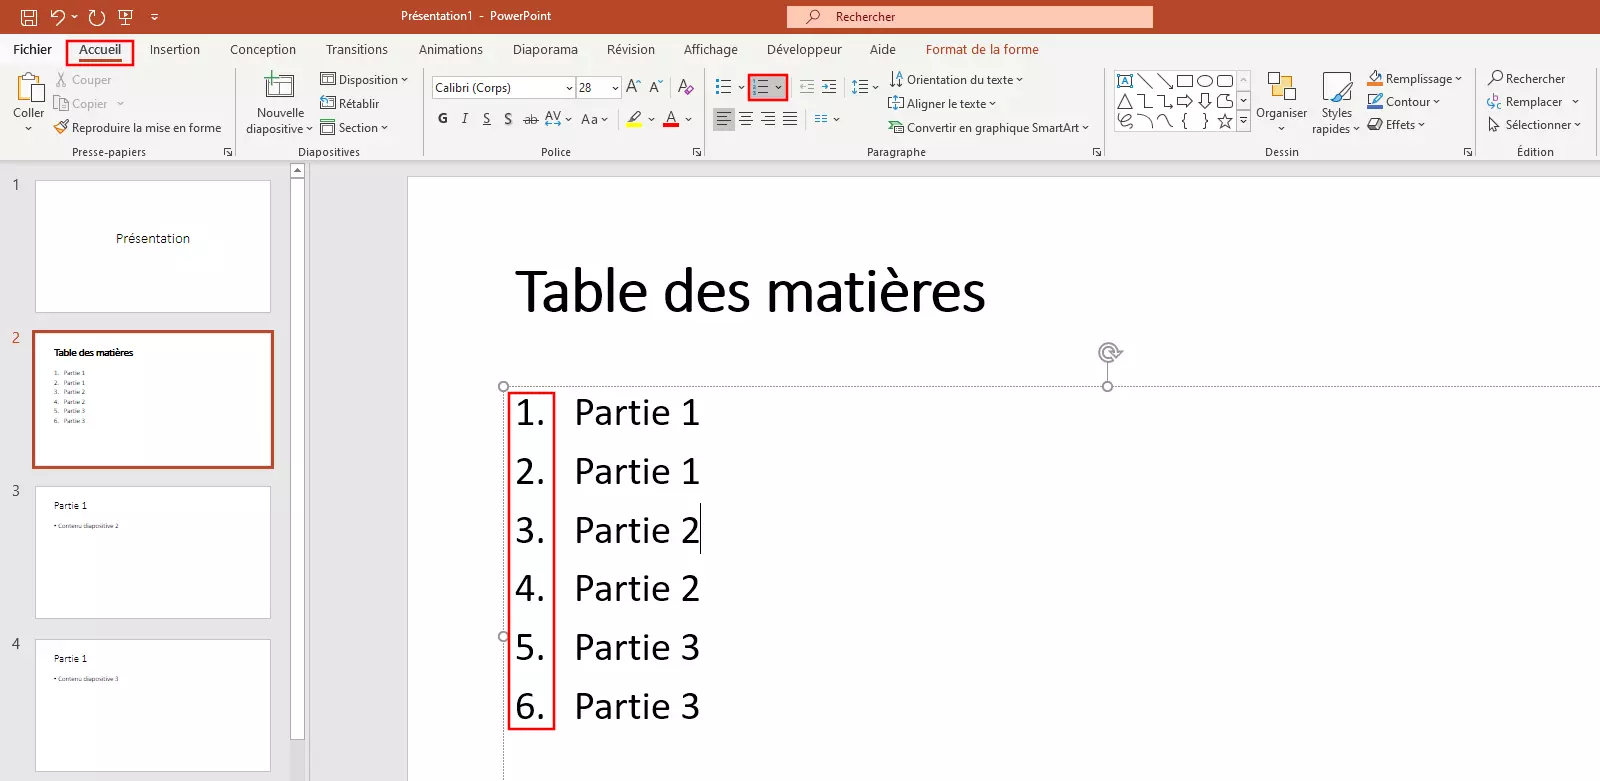Open font color dropdown arrow
The height and width of the screenshot is (781, 1600).
(688, 119)
